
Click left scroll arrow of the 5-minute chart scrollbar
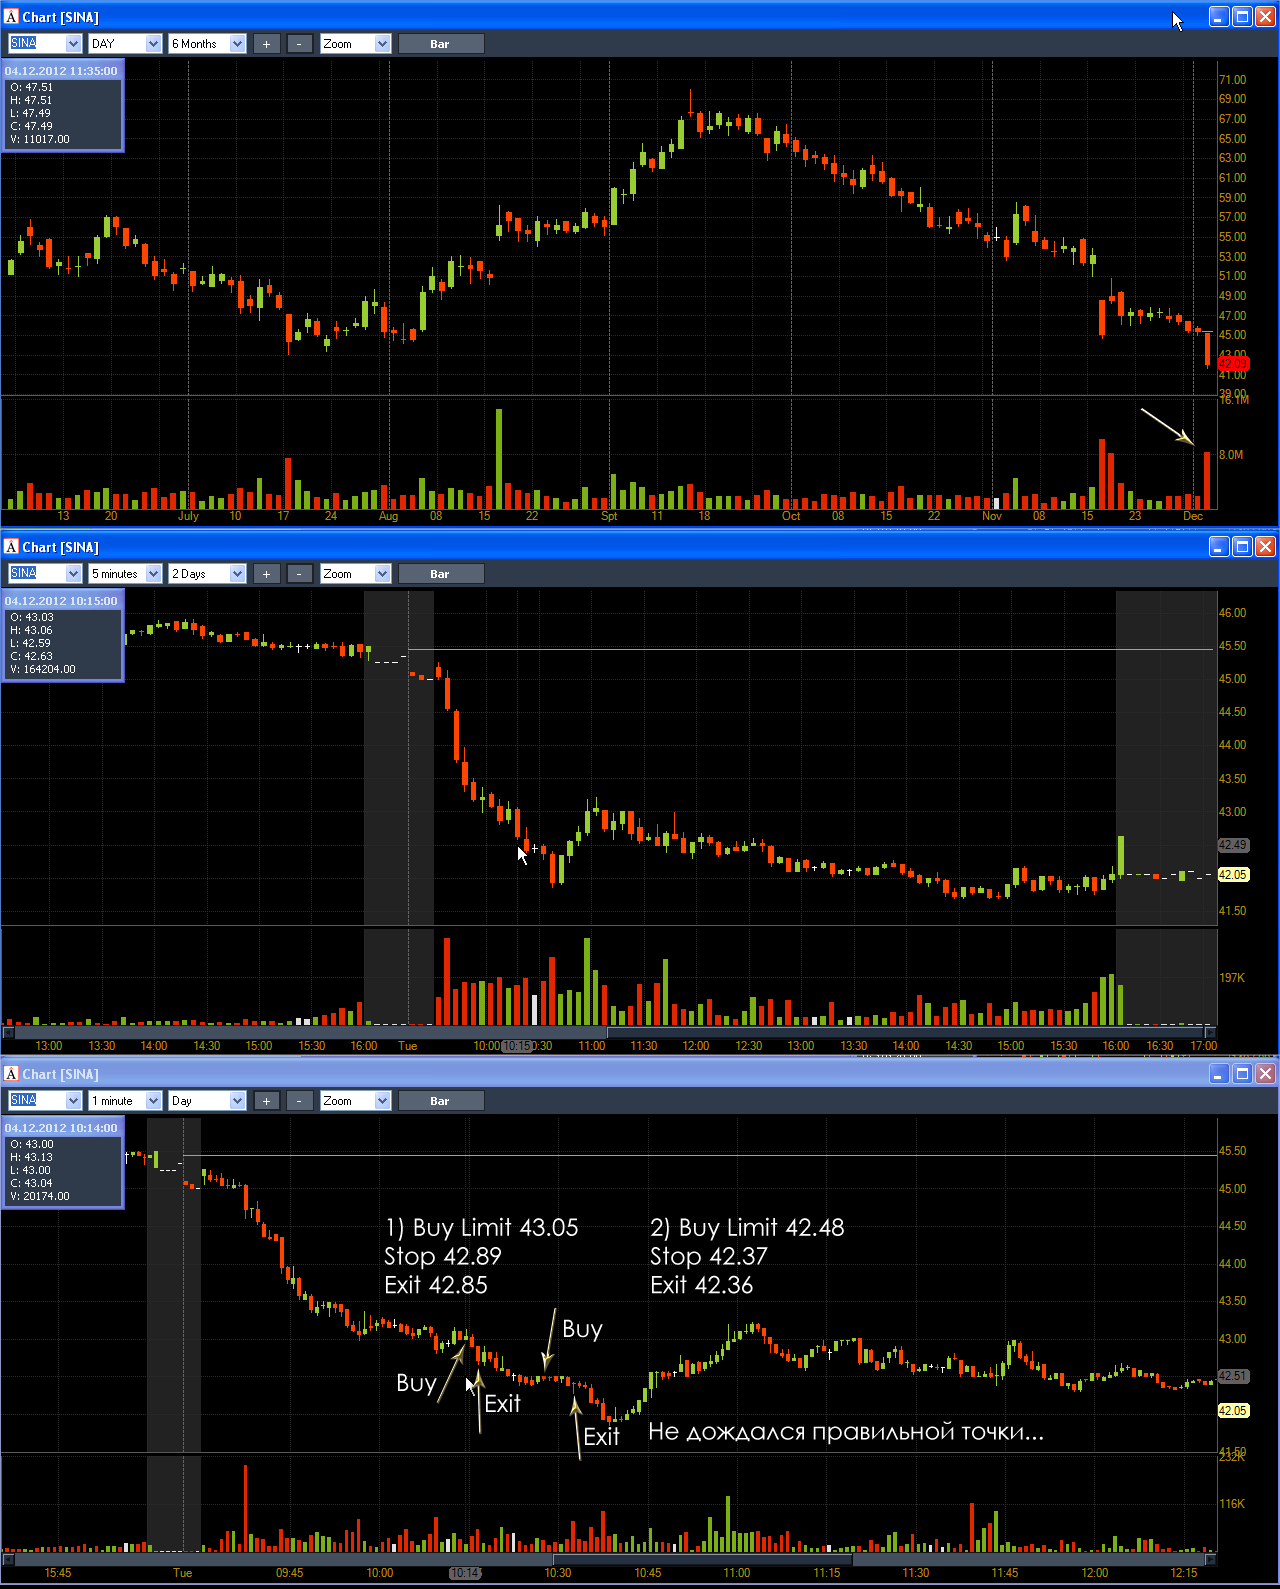pyautogui.click(x=8, y=1032)
